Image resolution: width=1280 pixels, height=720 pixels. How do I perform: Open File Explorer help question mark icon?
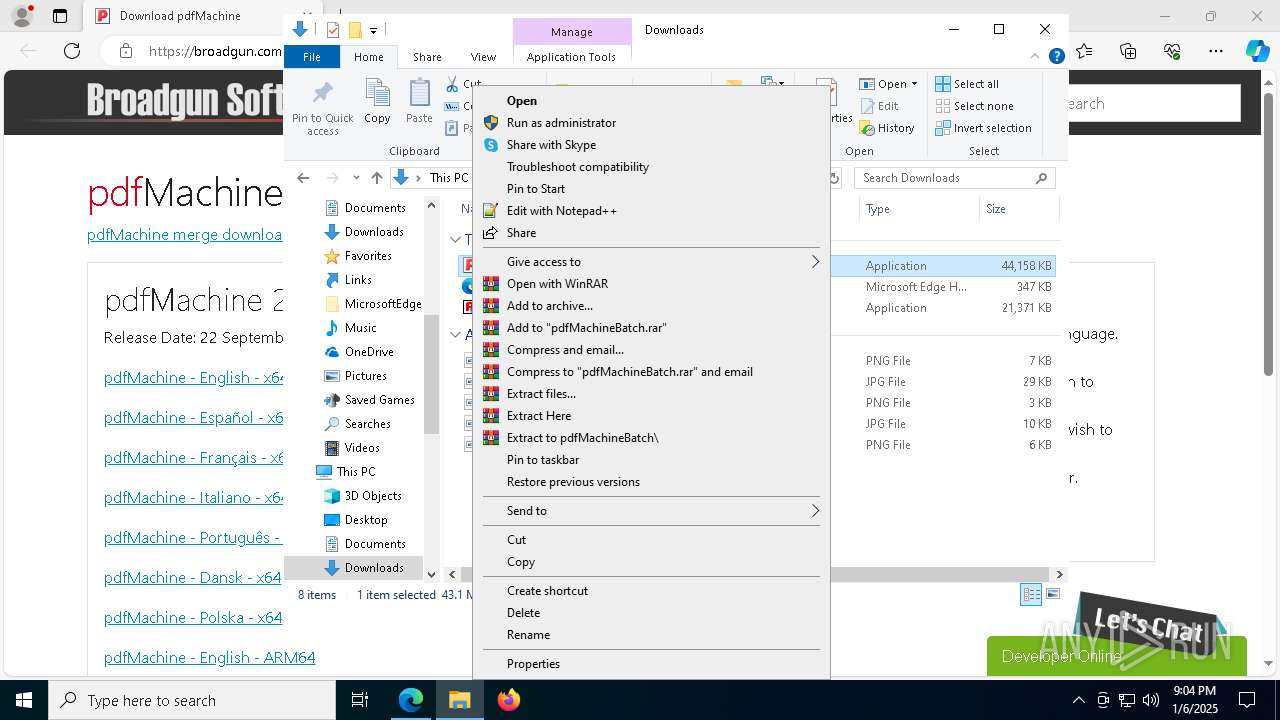(1056, 57)
